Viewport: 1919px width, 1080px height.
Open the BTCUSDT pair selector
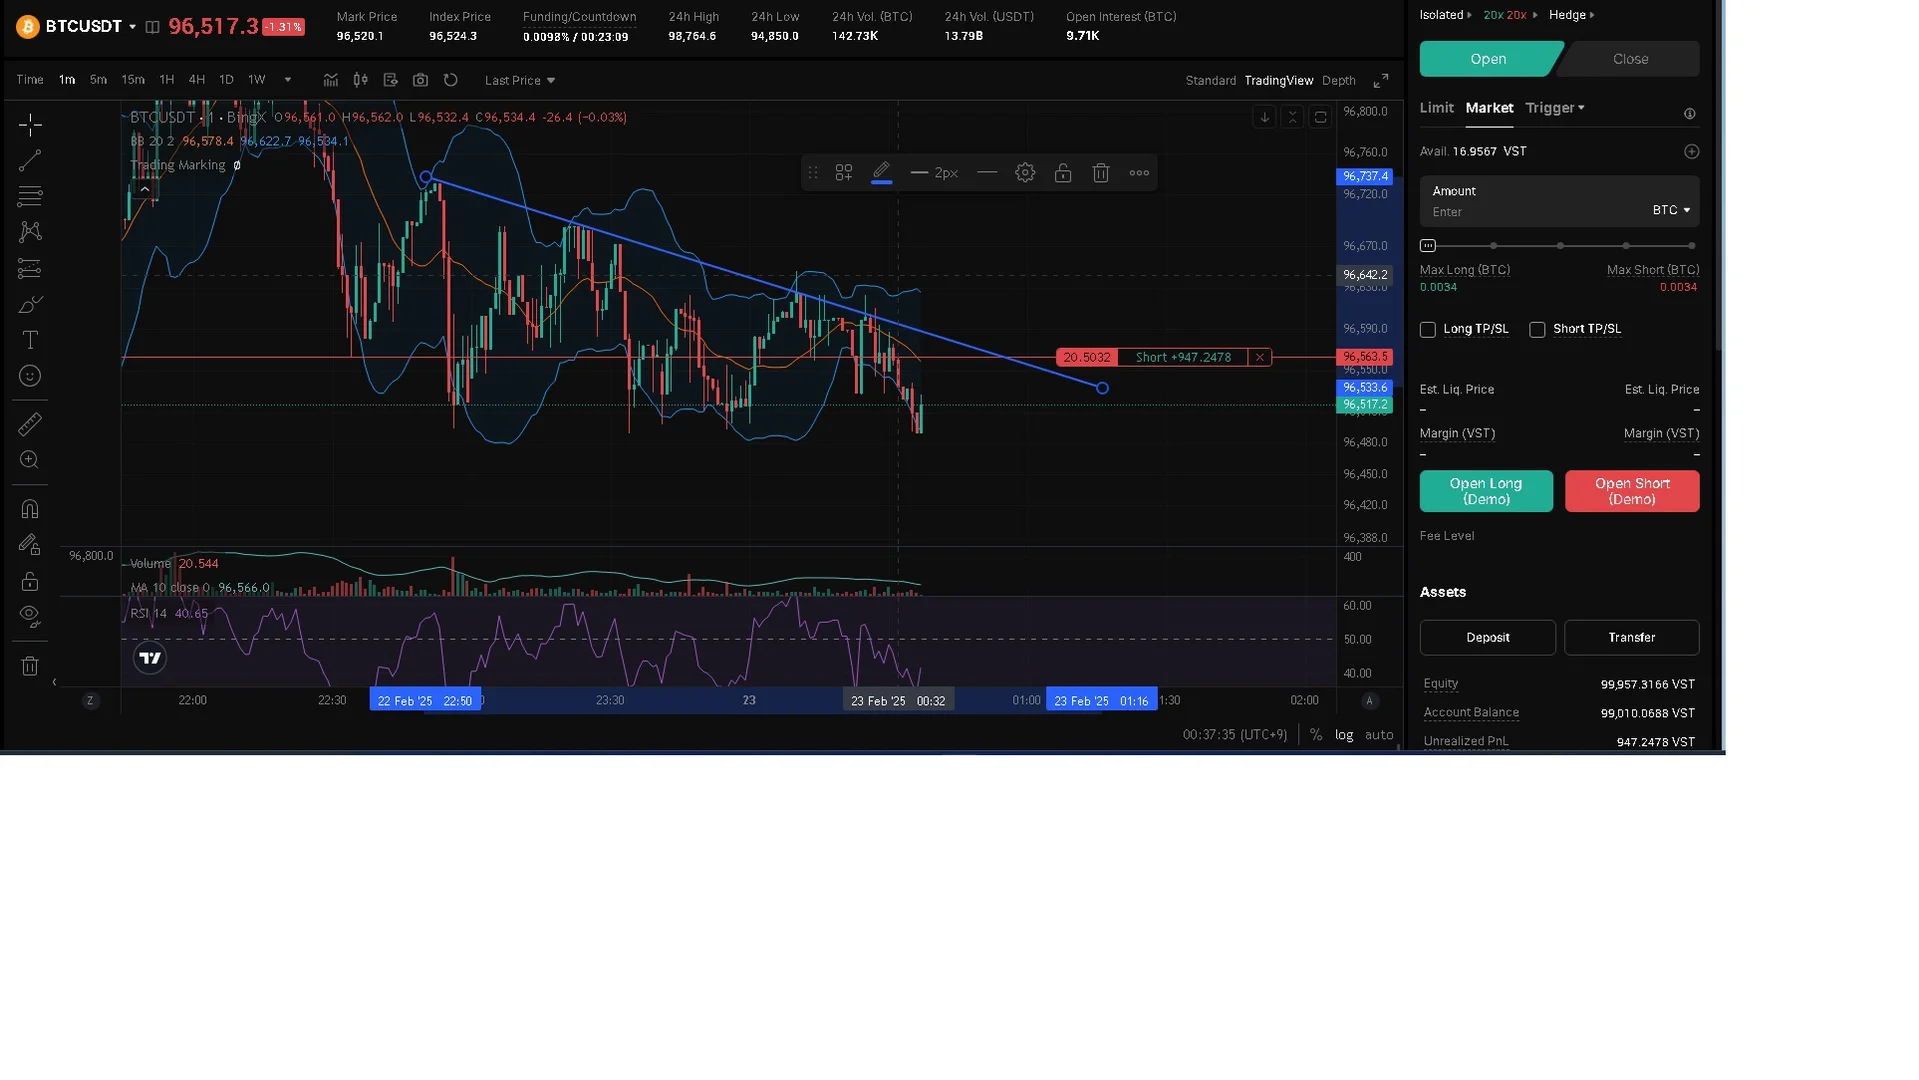[90, 26]
